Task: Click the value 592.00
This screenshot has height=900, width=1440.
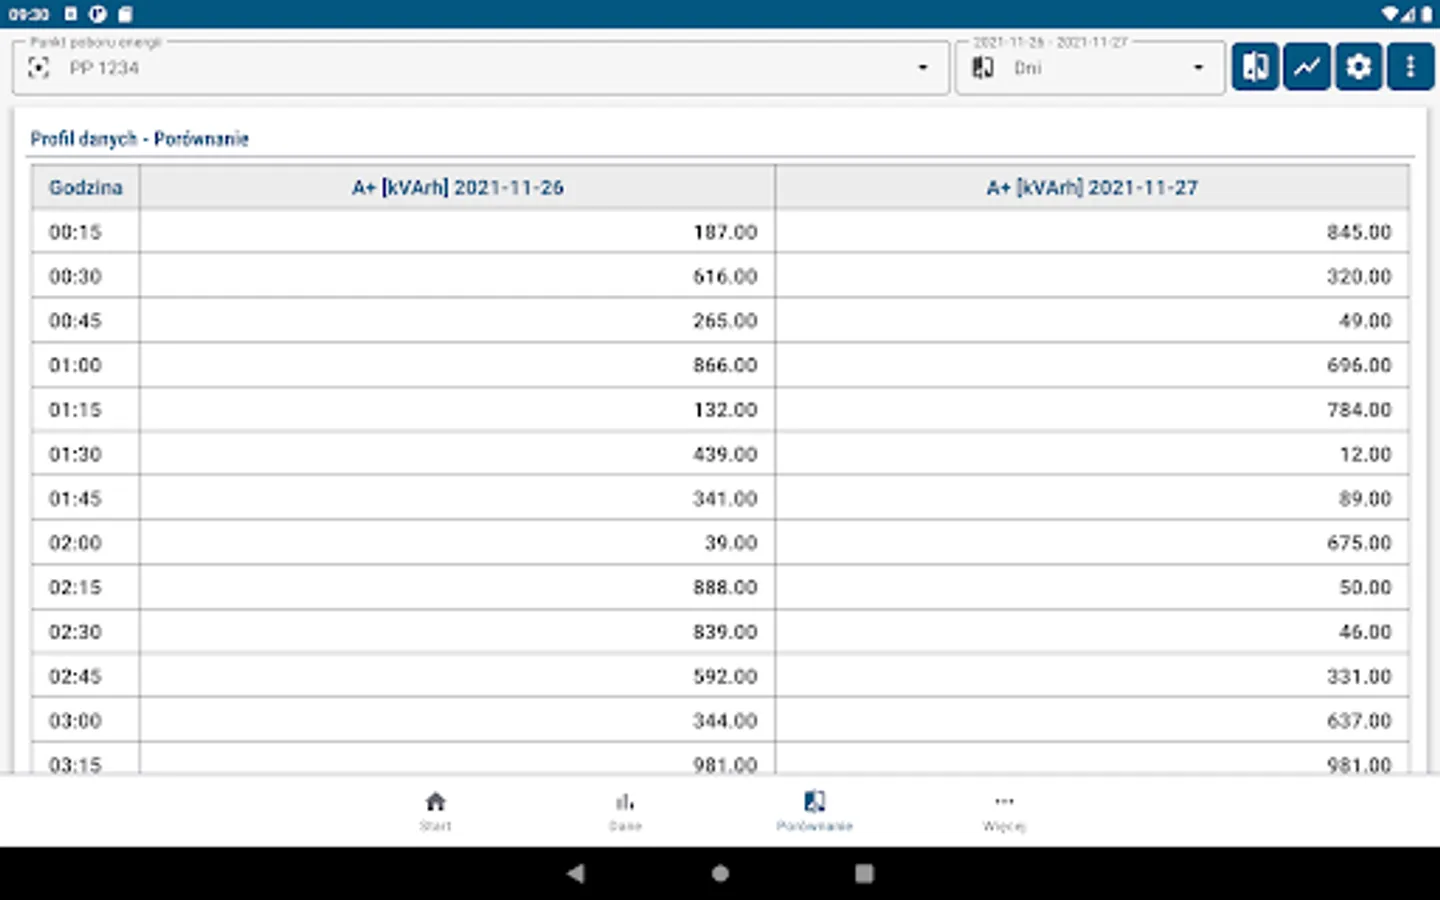Action: point(725,677)
